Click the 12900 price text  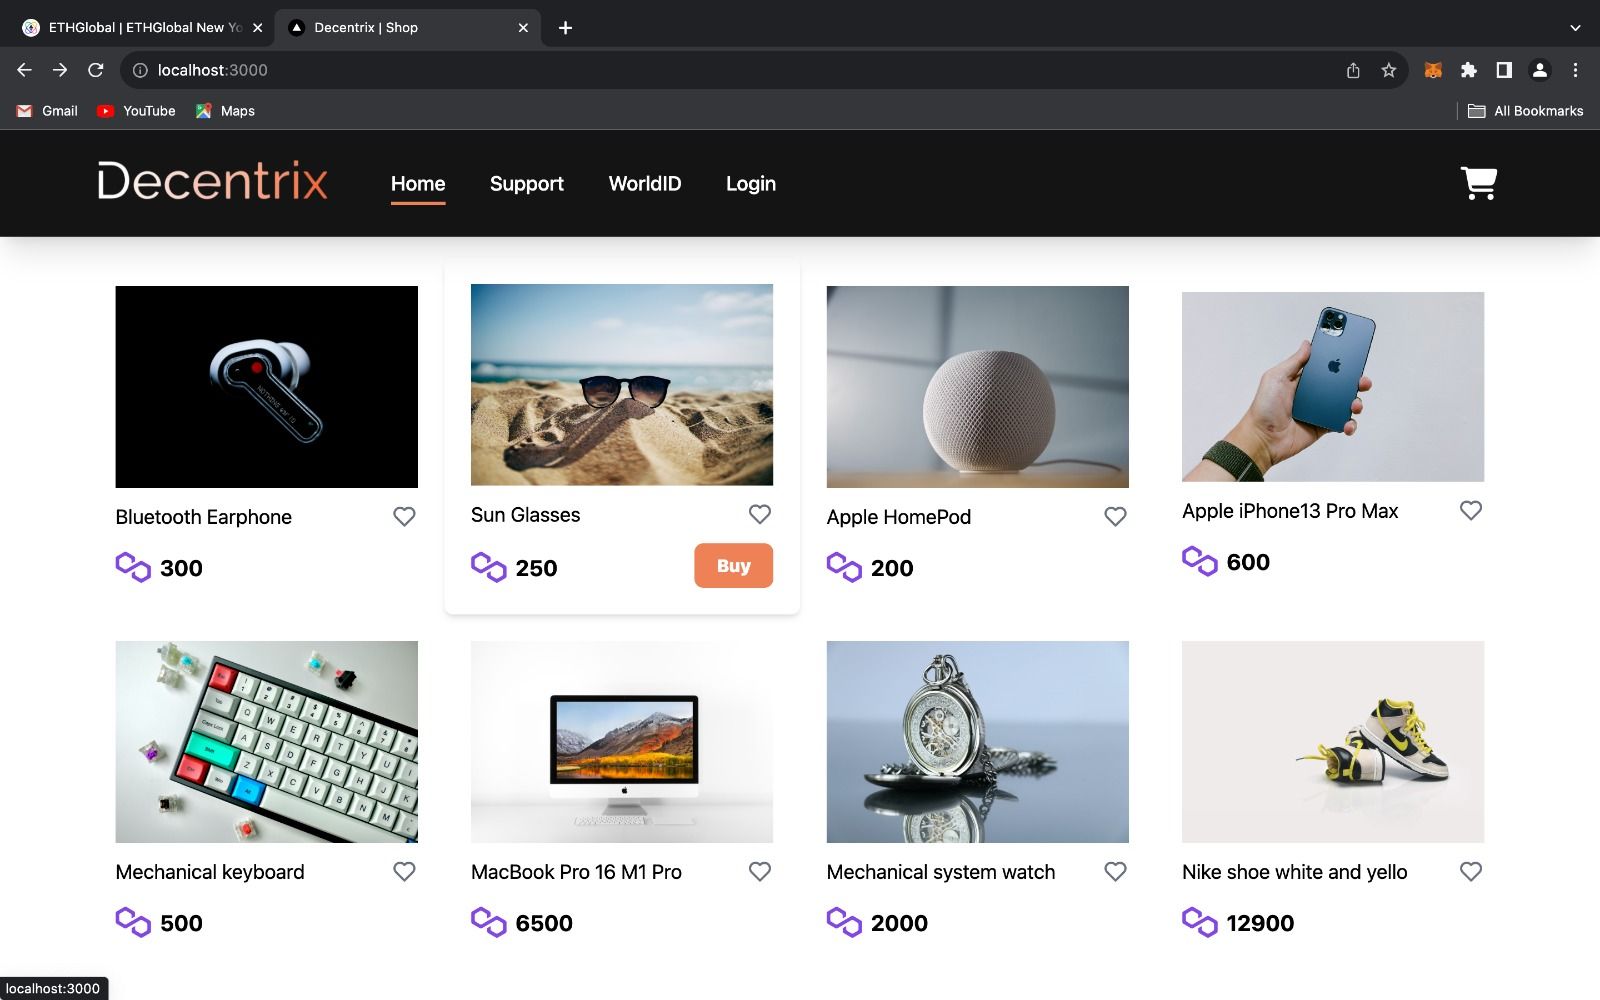[x=1260, y=923]
